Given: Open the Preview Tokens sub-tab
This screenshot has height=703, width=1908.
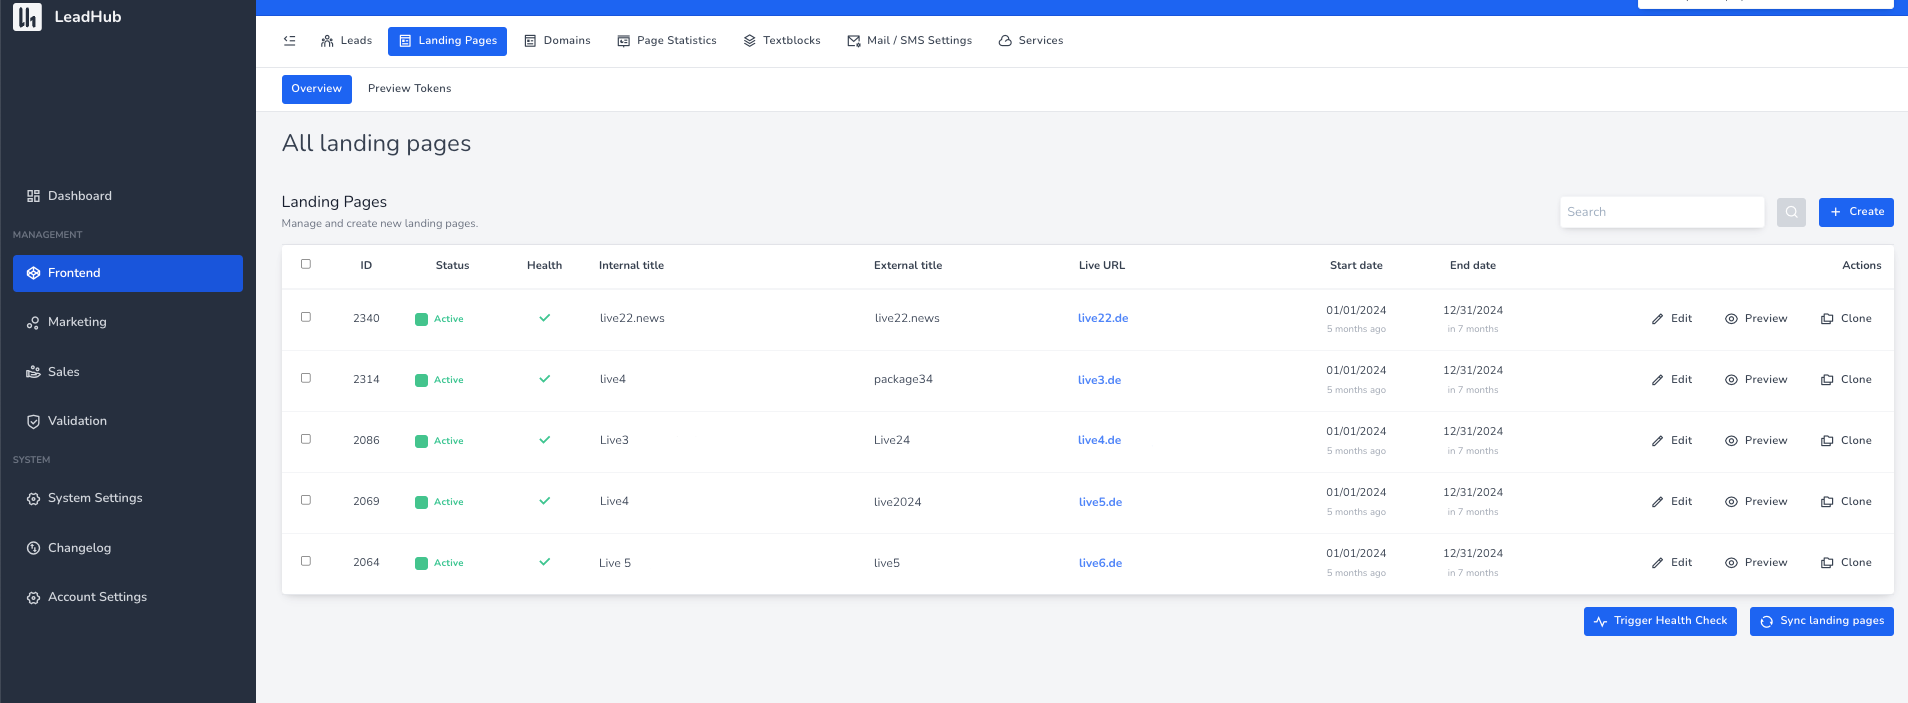Looking at the screenshot, I should (x=409, y=89).
